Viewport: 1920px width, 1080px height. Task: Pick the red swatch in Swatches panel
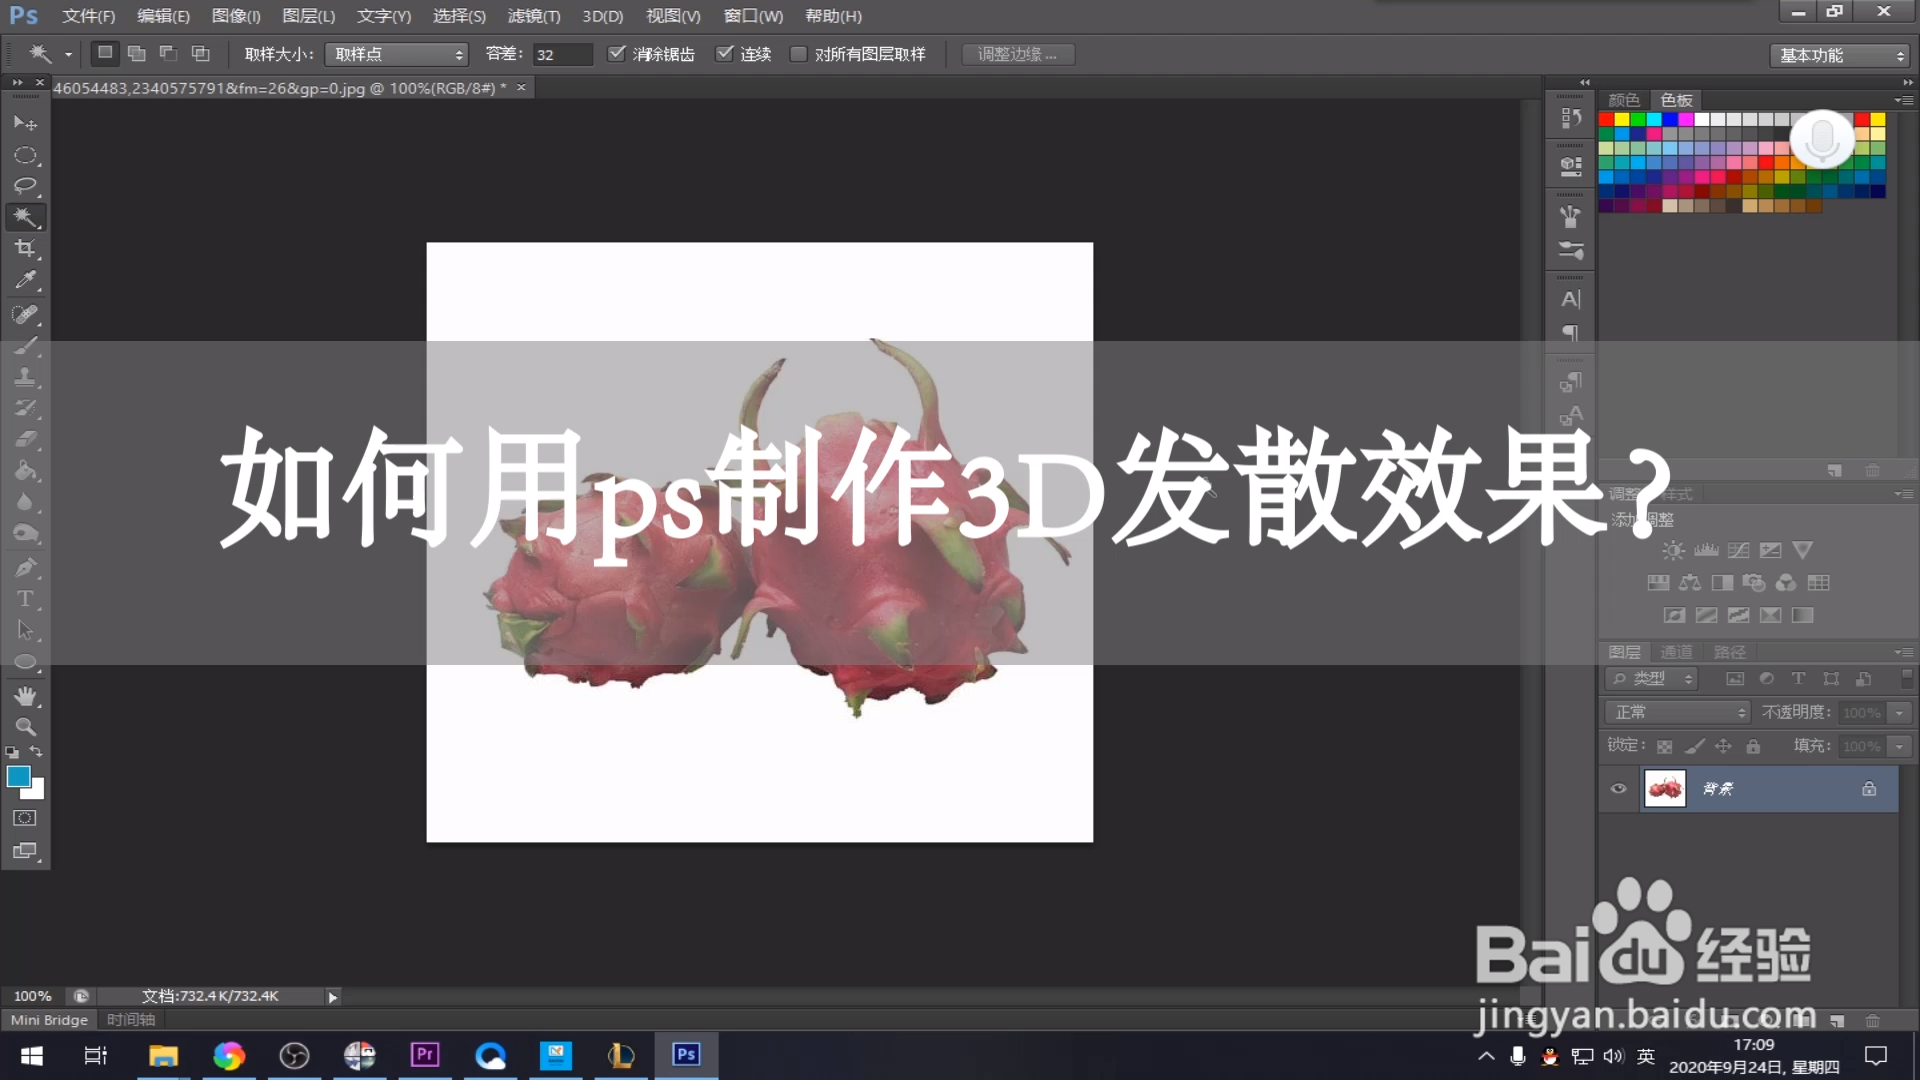point(1606,119)
